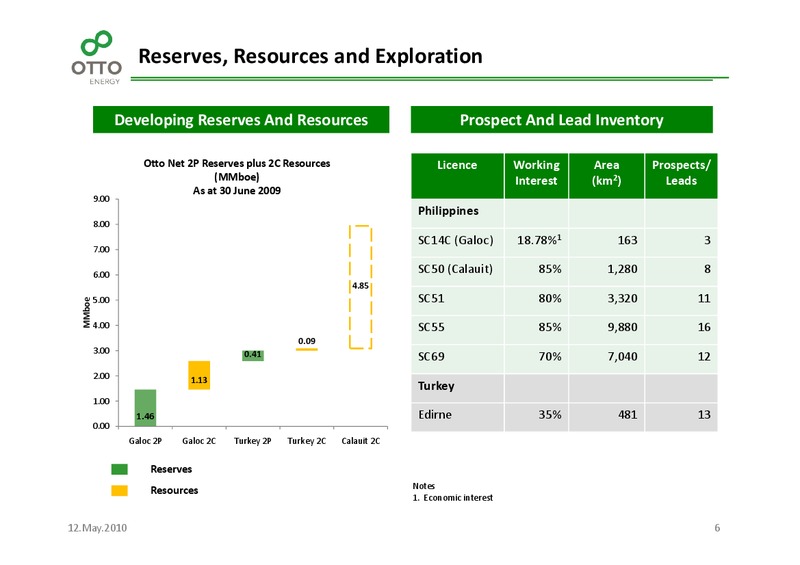Click the 1,280 area cell

tap(607, 271)
